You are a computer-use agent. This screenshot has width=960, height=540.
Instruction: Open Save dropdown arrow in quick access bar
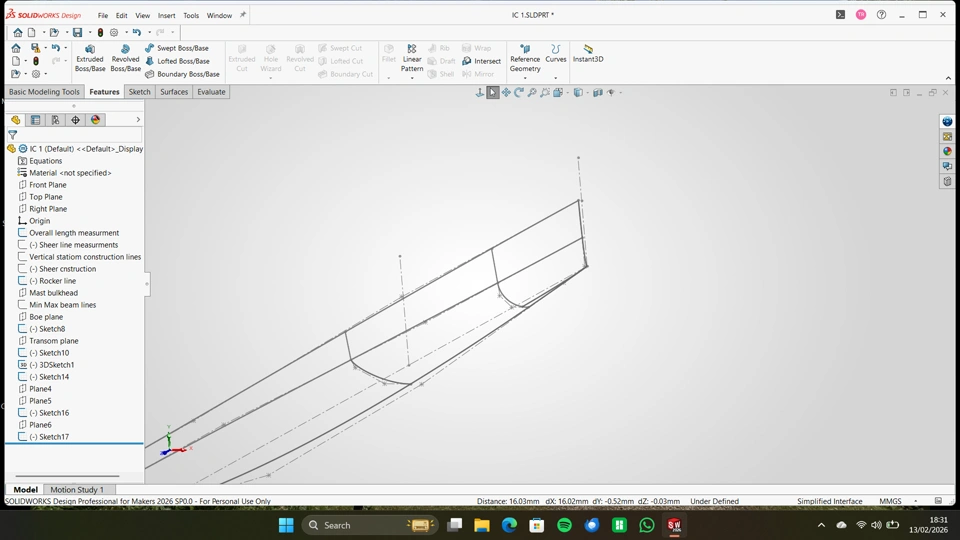tap(89, 32)
